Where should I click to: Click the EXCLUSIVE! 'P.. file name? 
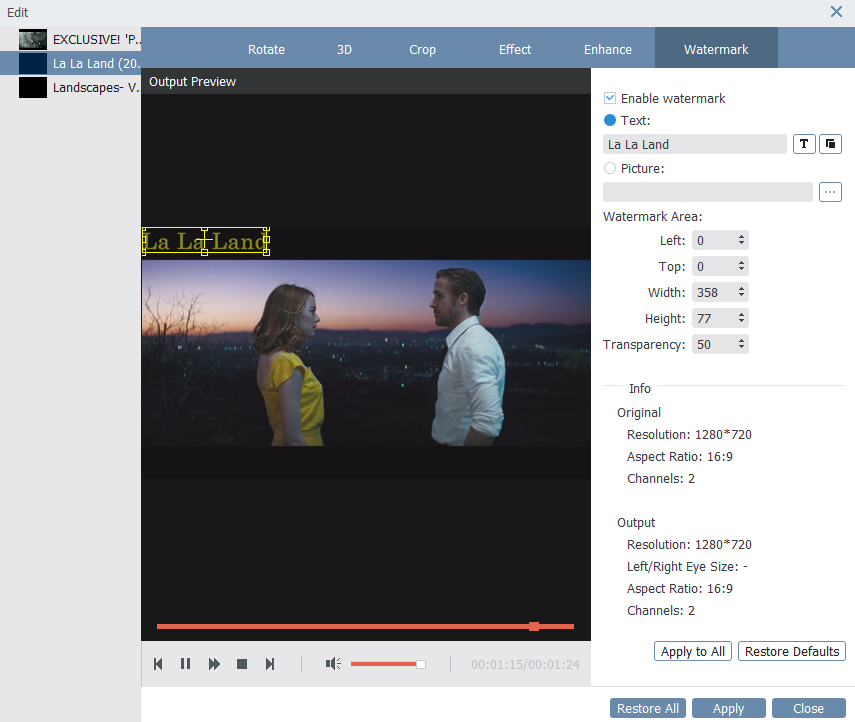coord(97,39)
